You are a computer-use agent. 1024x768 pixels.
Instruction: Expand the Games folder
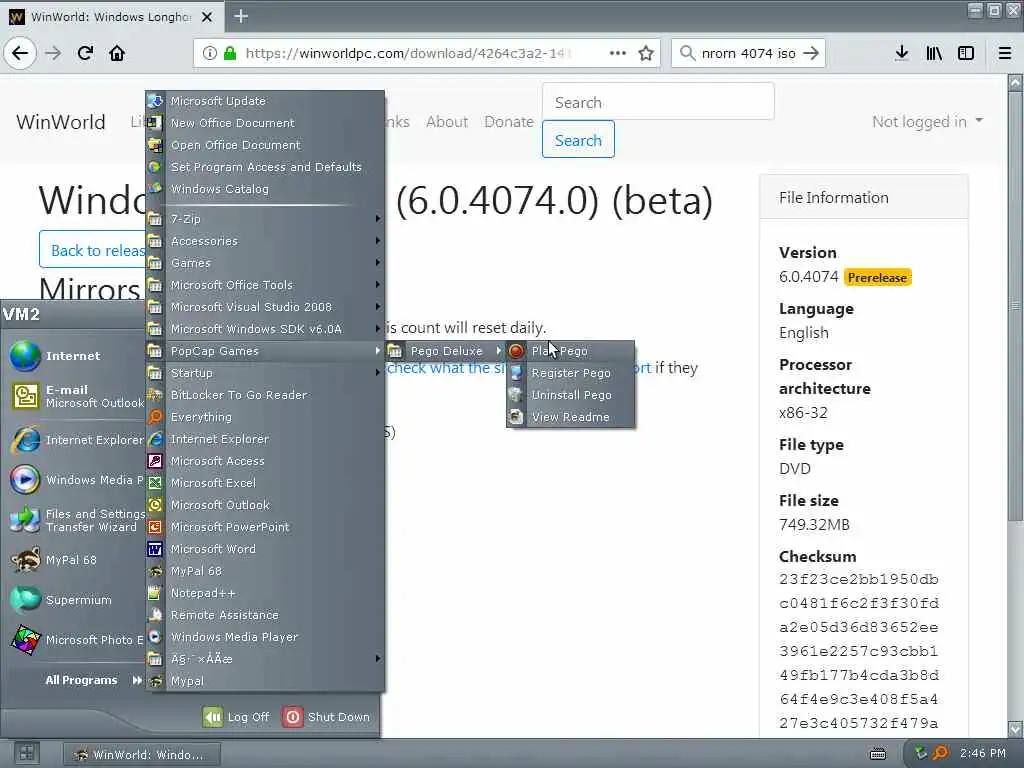(264, 263)
